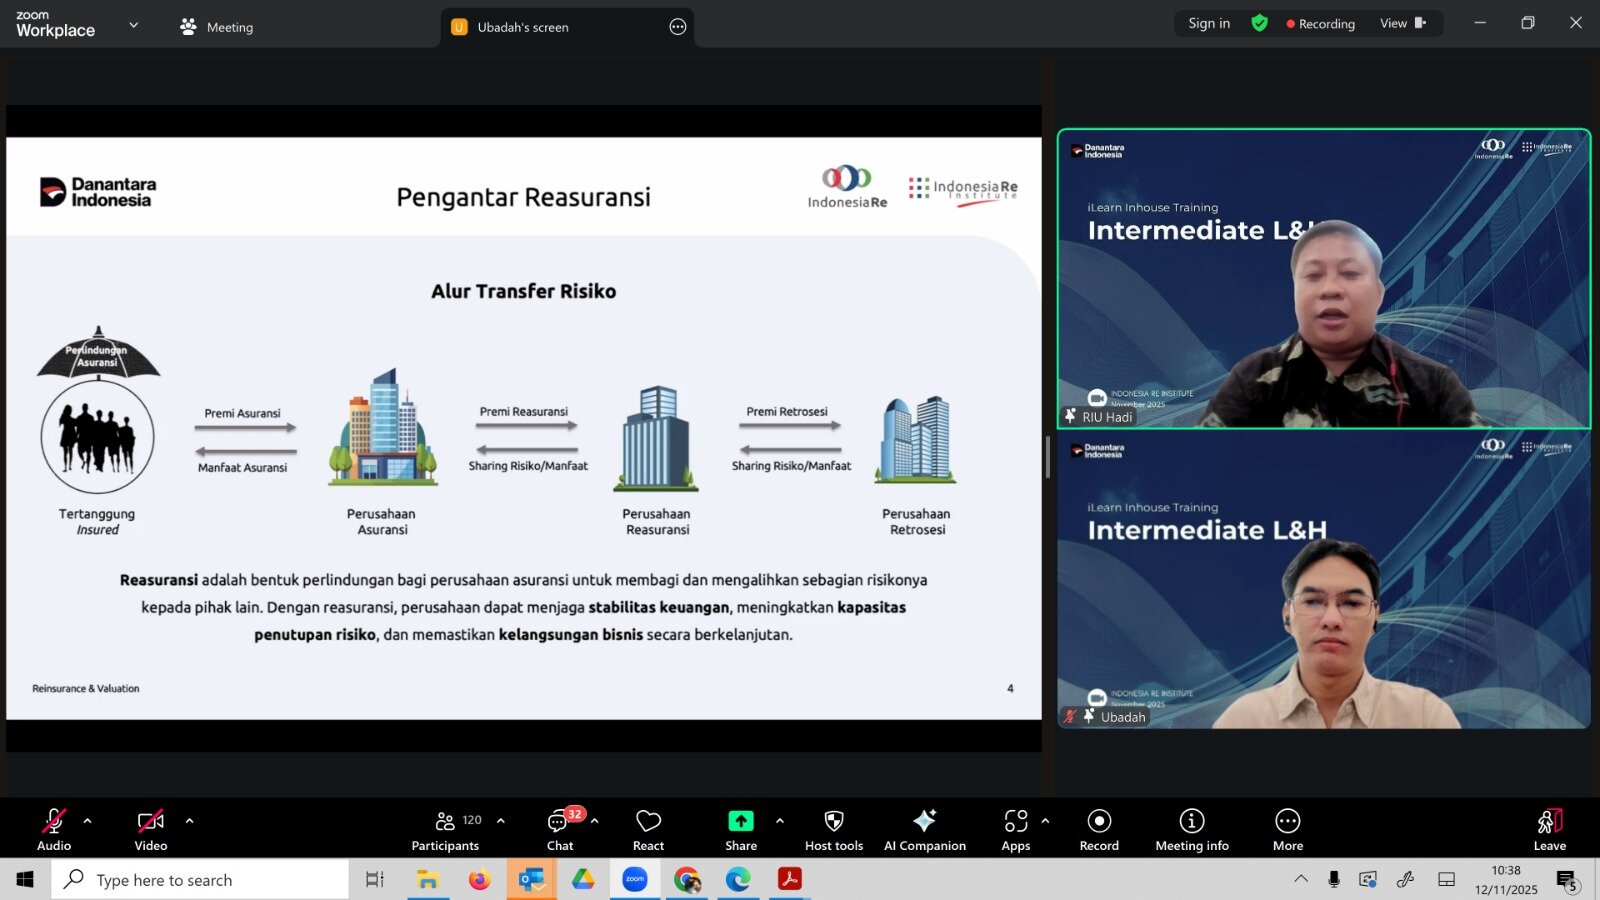Switch to the Meeting tab

(x=217, y=27)
